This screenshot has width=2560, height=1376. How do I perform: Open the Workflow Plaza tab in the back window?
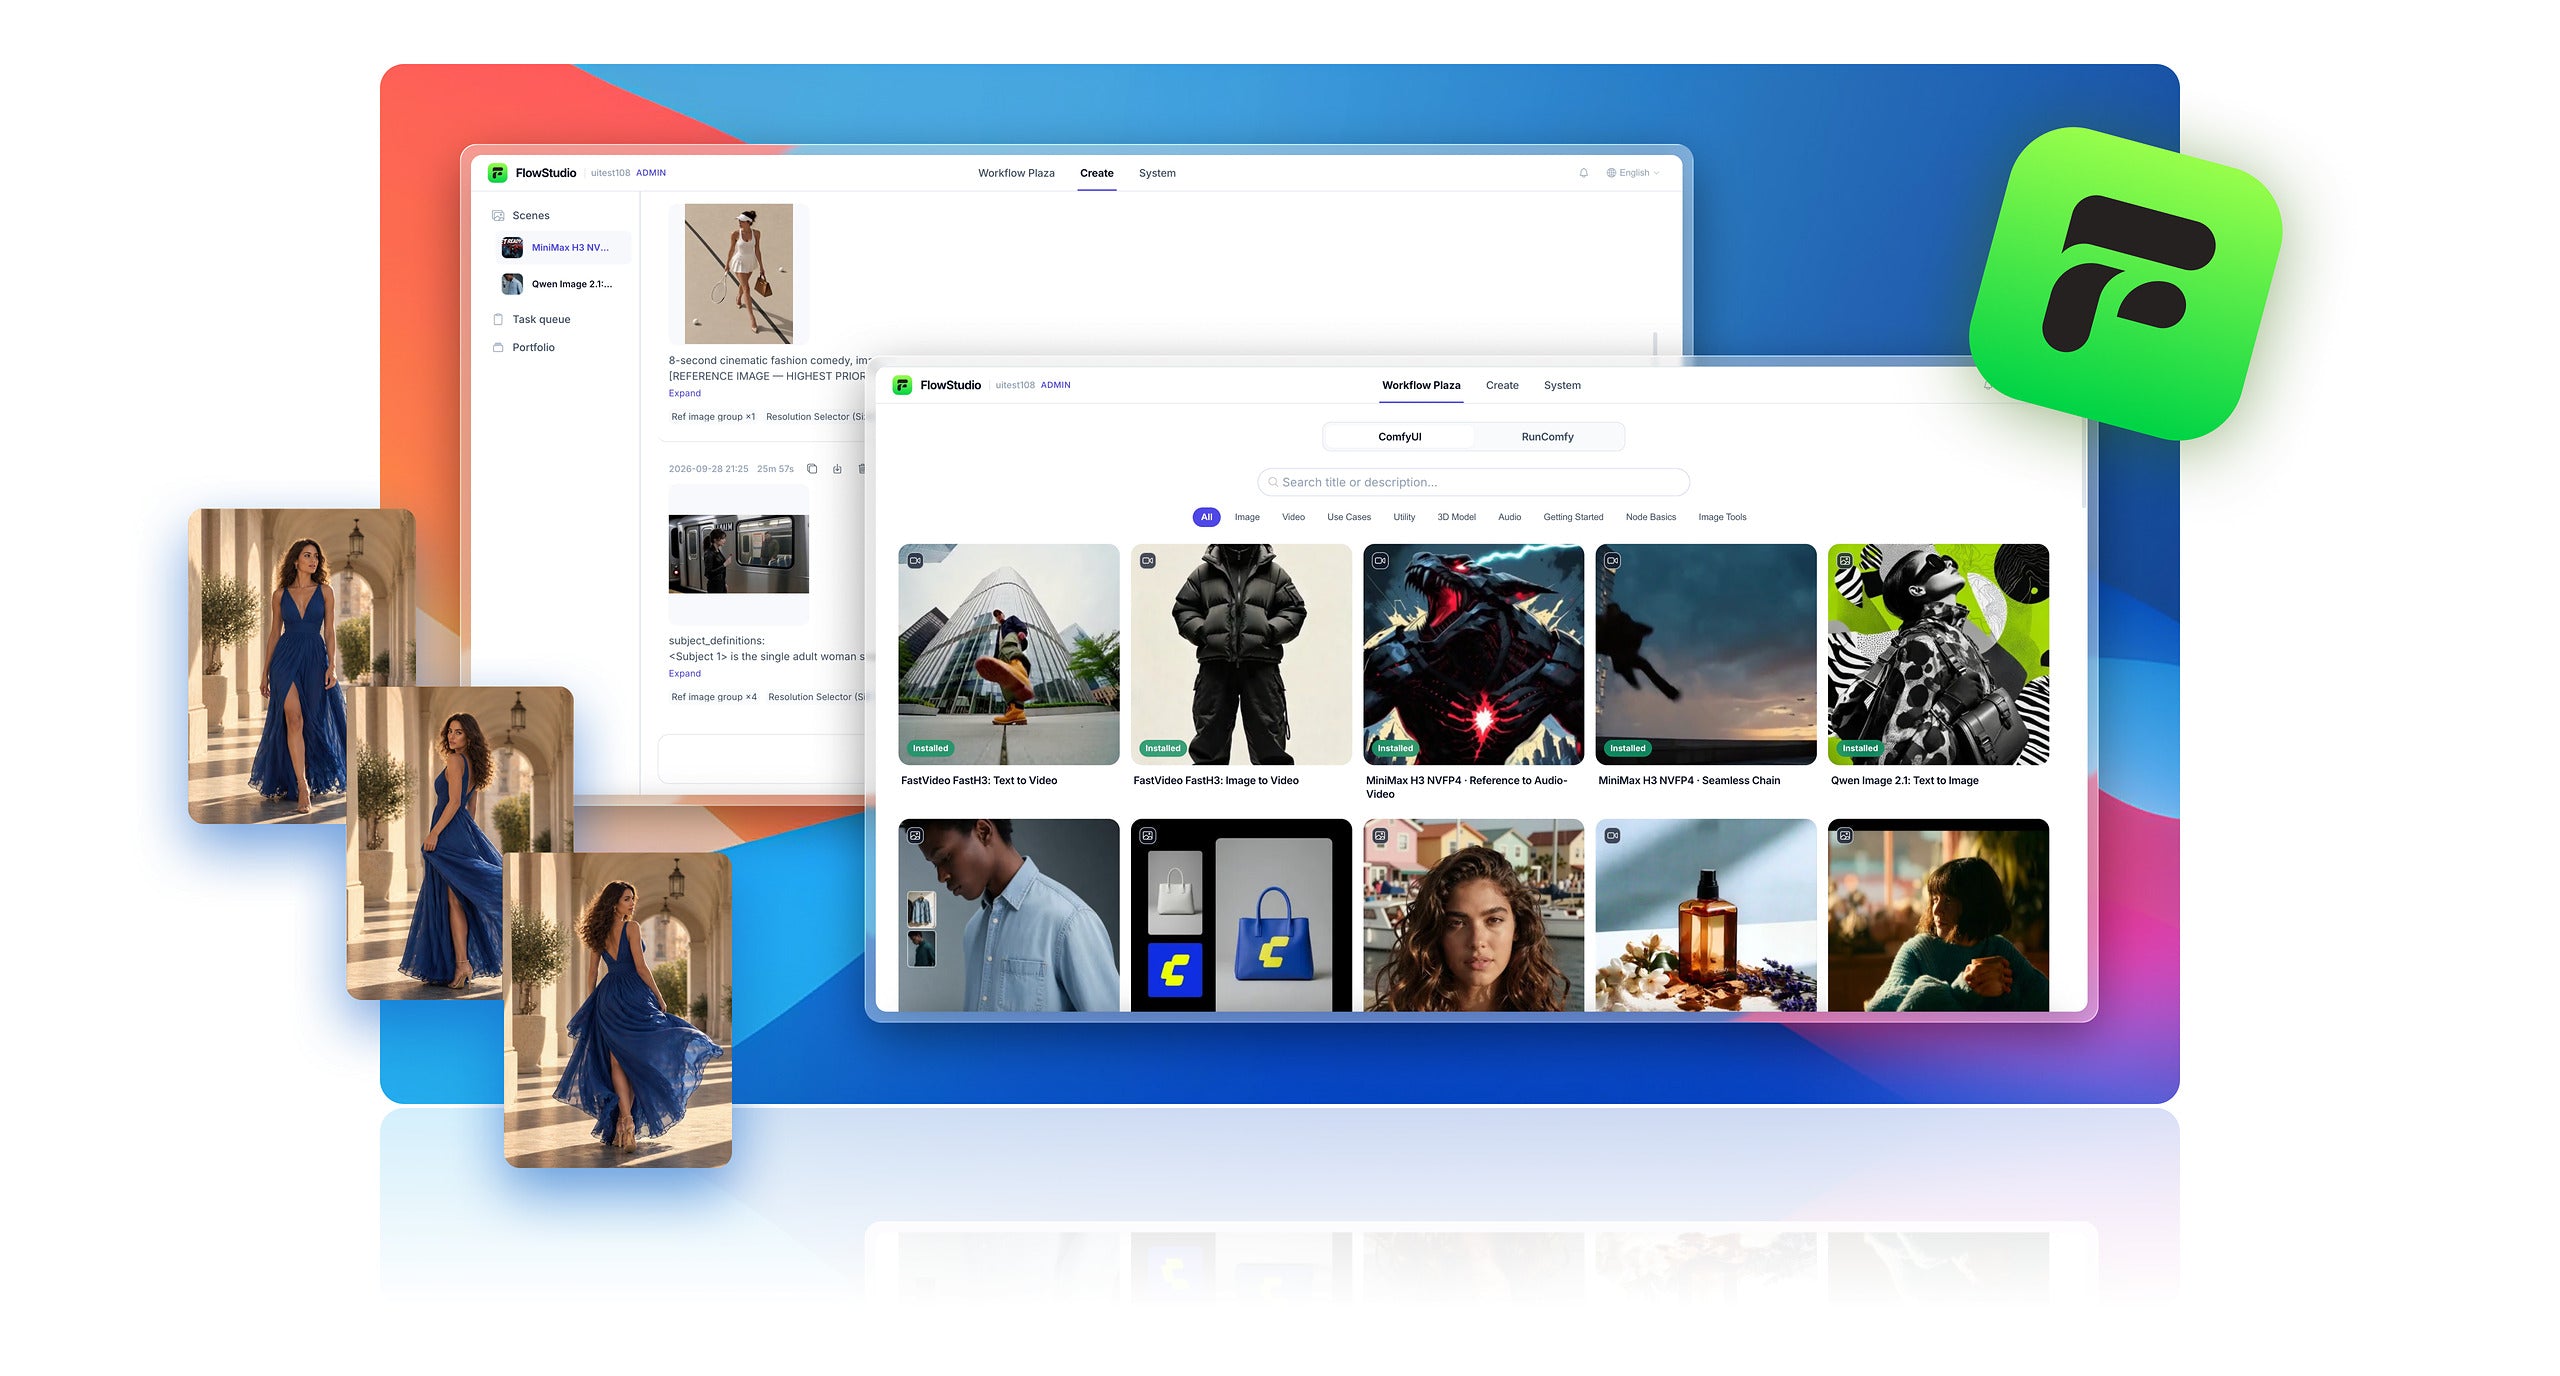[1016, 173]
